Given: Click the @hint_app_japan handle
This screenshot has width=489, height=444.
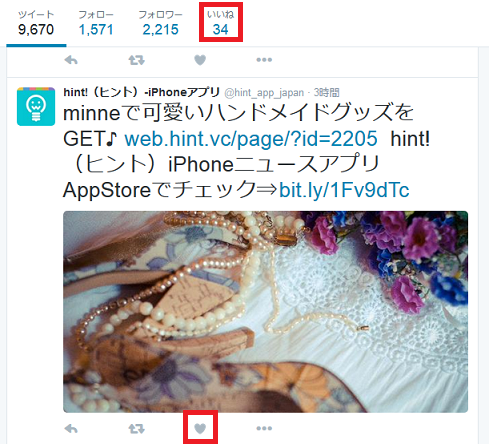Looking at the screenshot, I should [264, 93].
